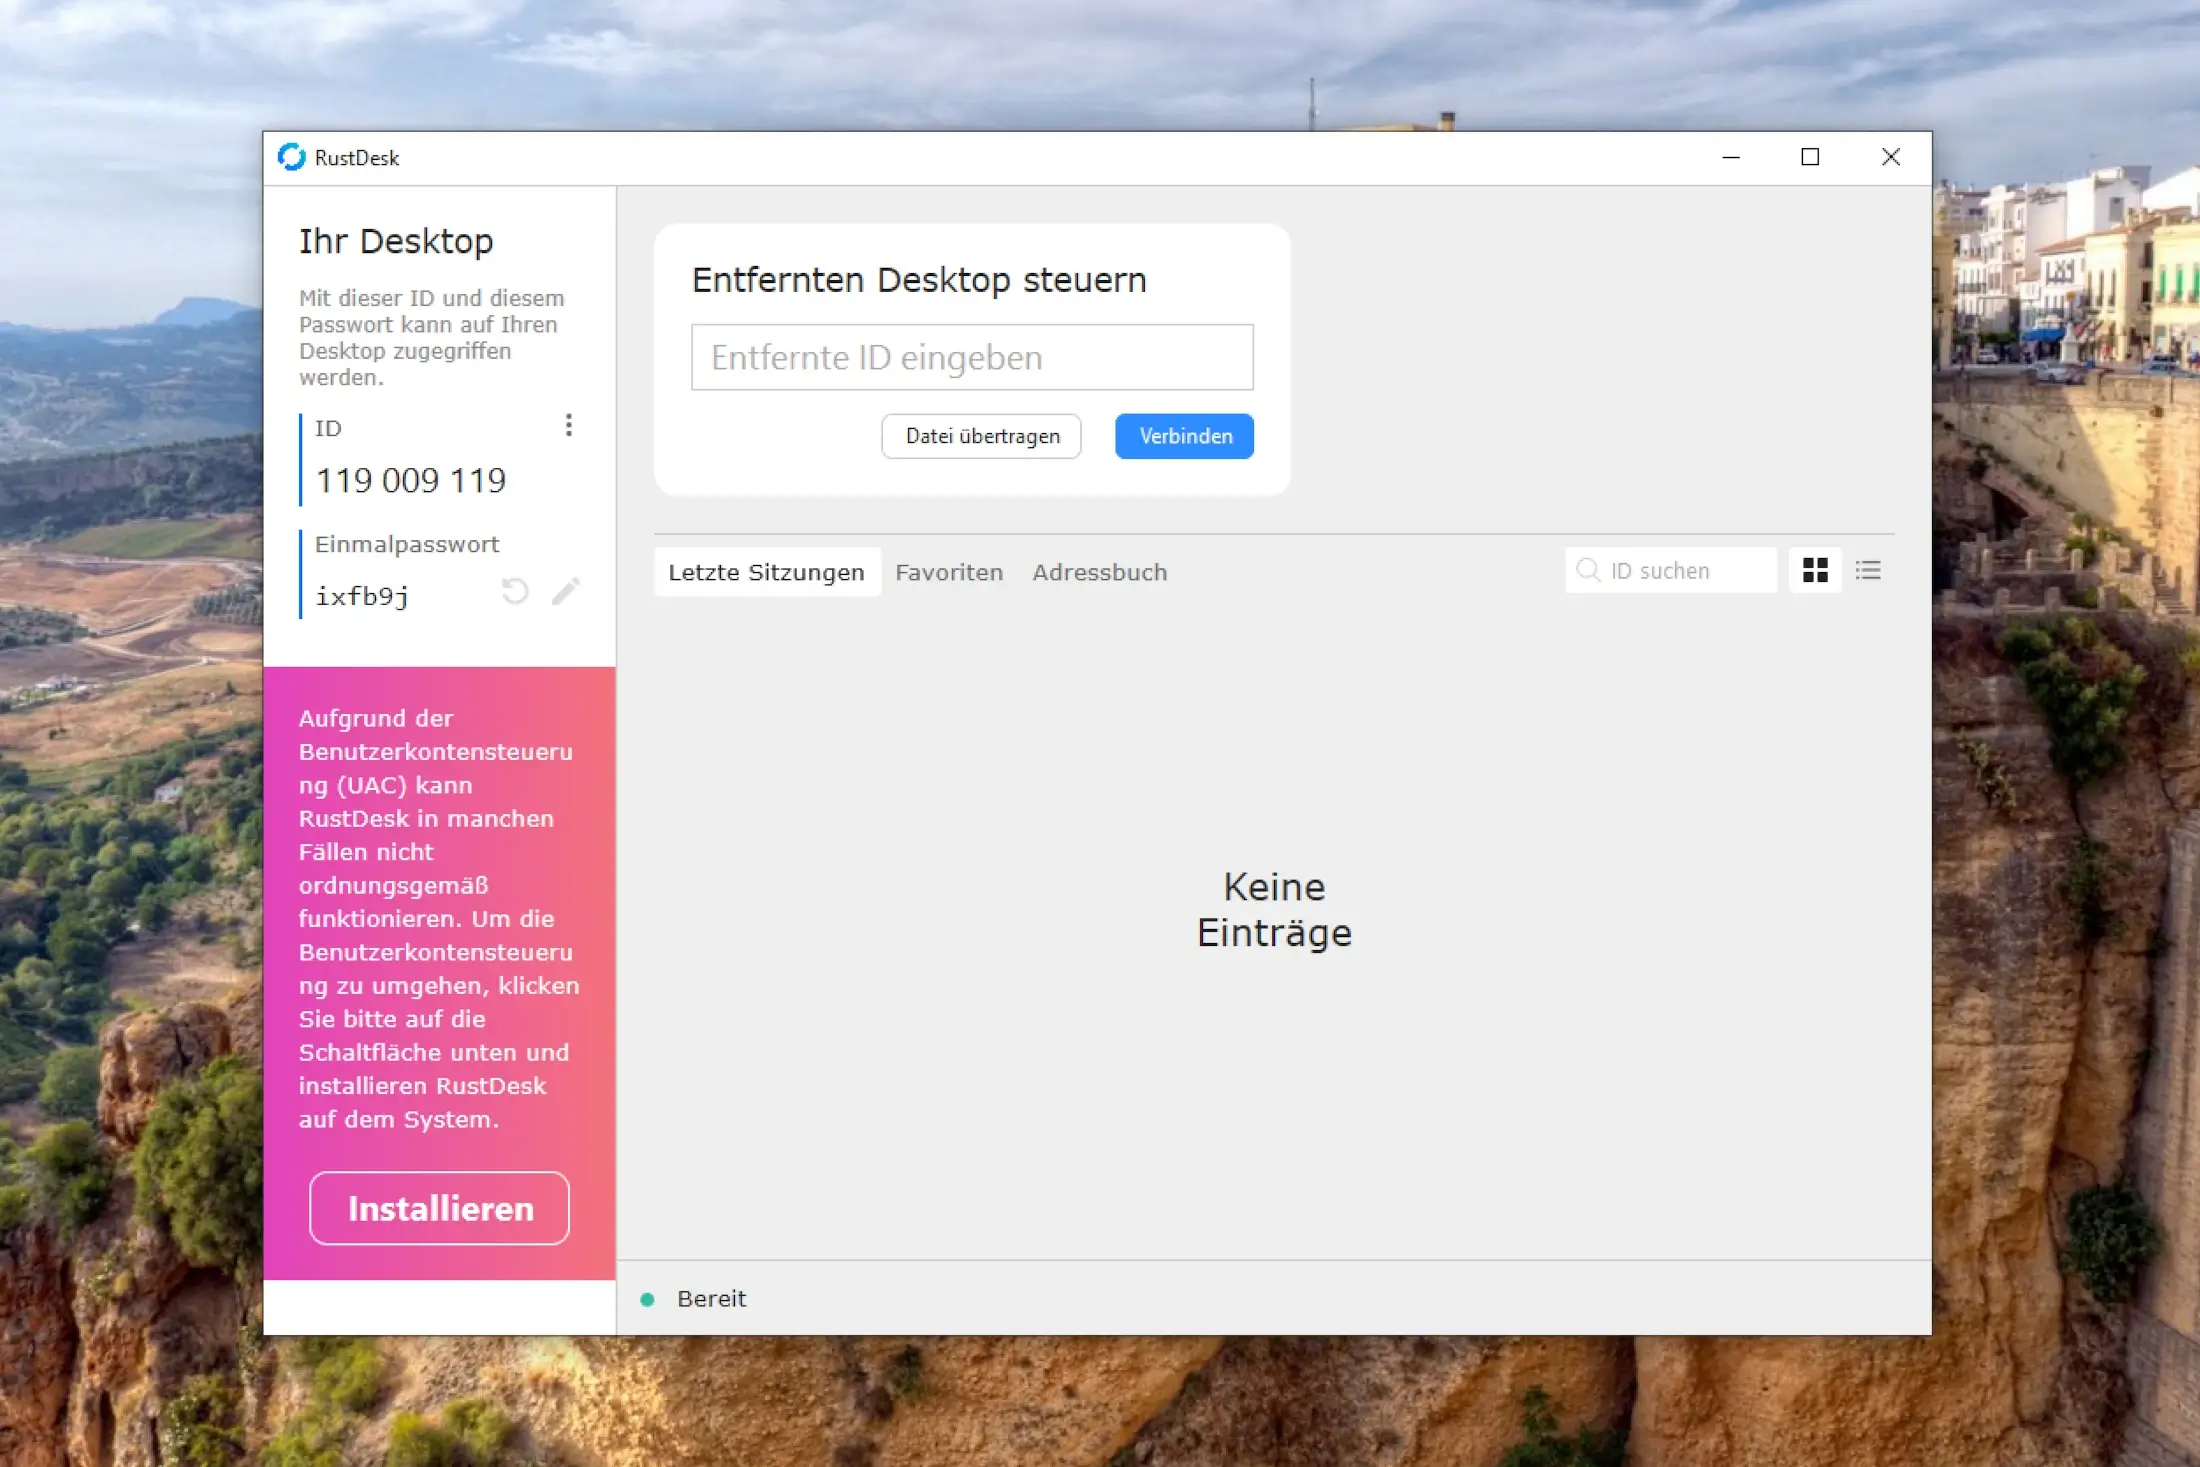Select the ID number 119 009 119
2200x1467 pixels.
coord(410,481)
